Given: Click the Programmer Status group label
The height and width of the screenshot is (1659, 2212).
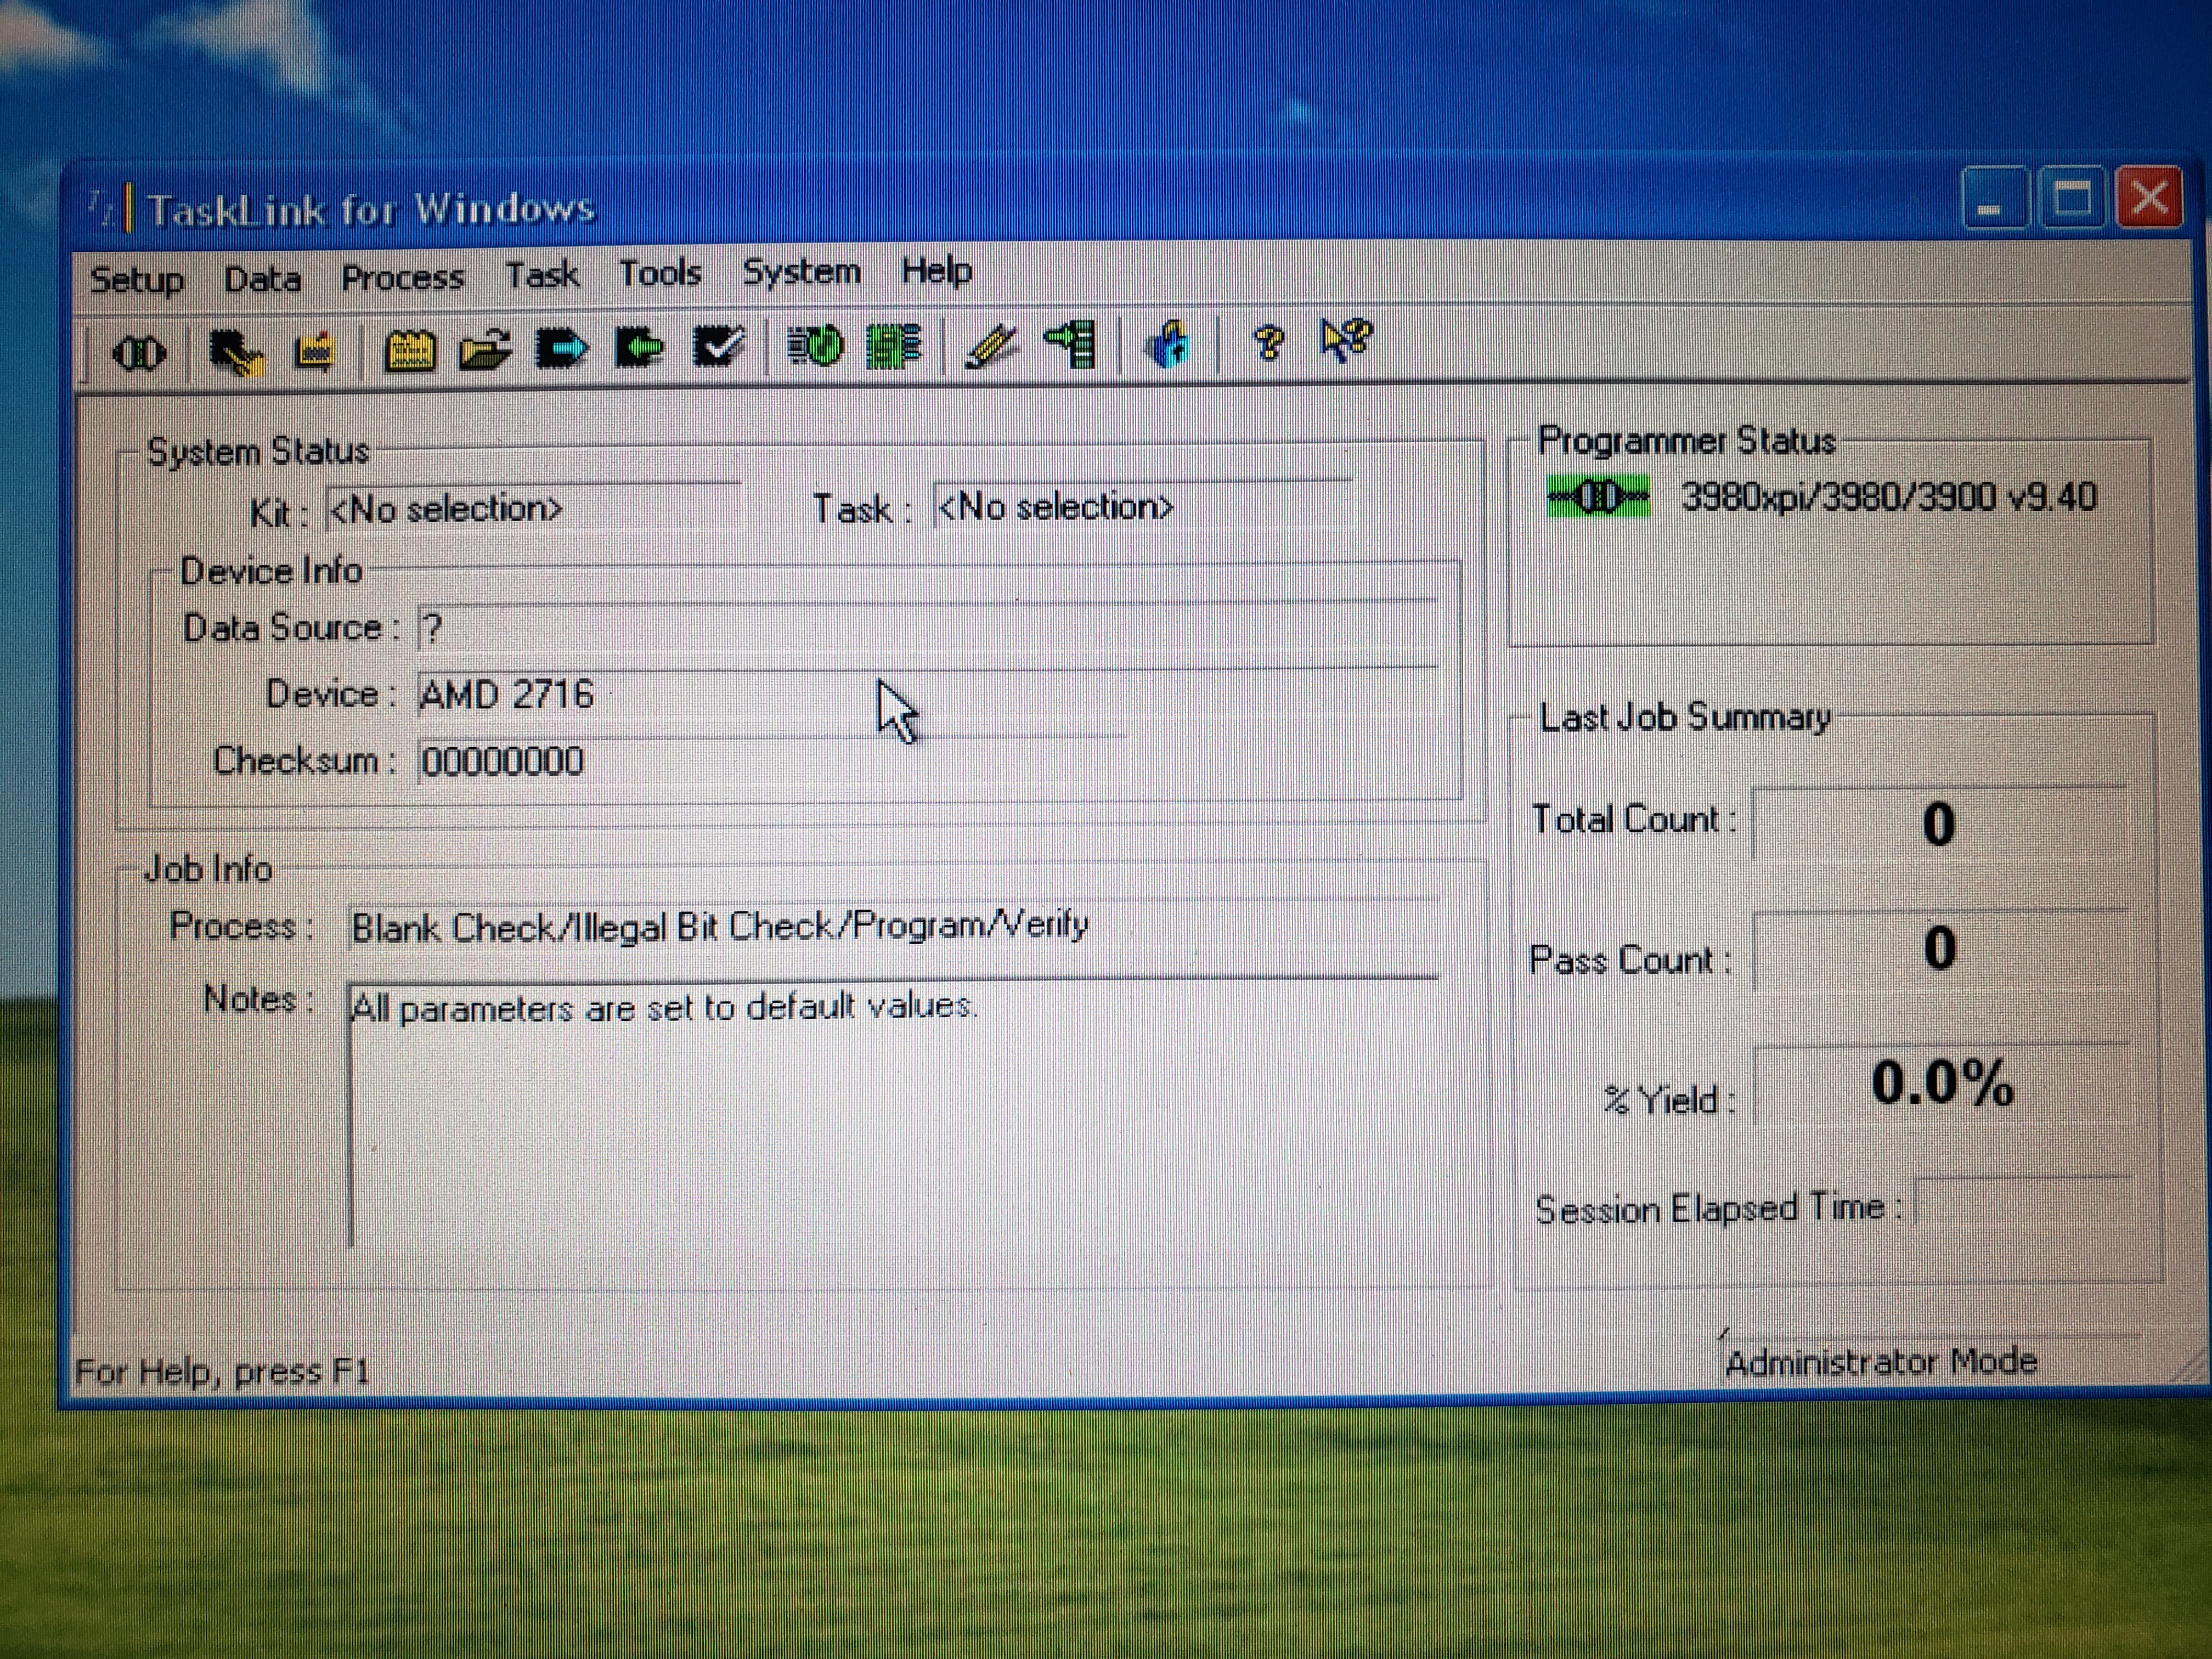Looking at the screenshot, I should click(x=1687, y=441).
